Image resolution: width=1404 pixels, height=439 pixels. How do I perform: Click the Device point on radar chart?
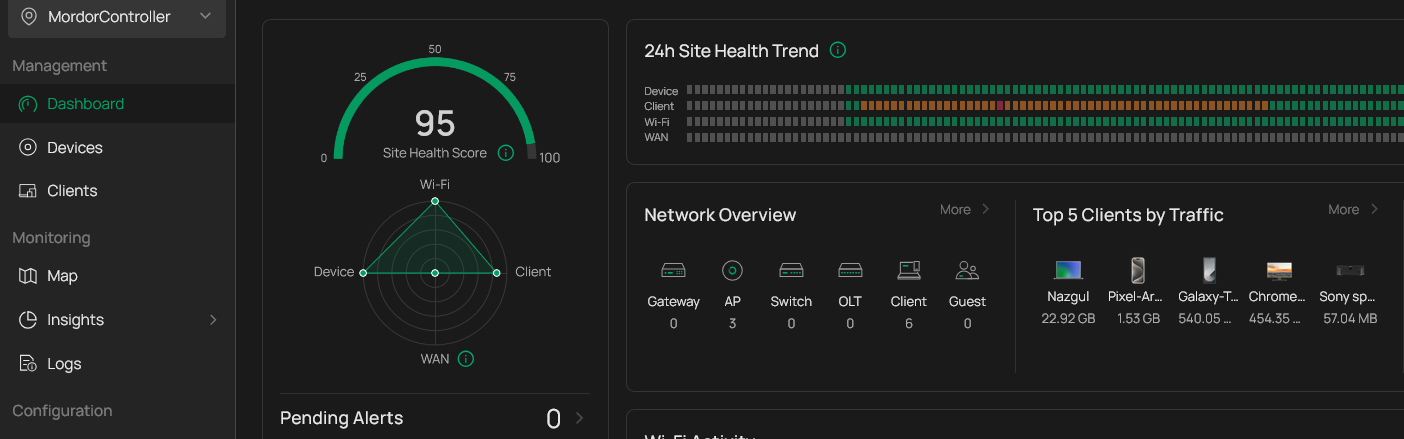363,272
